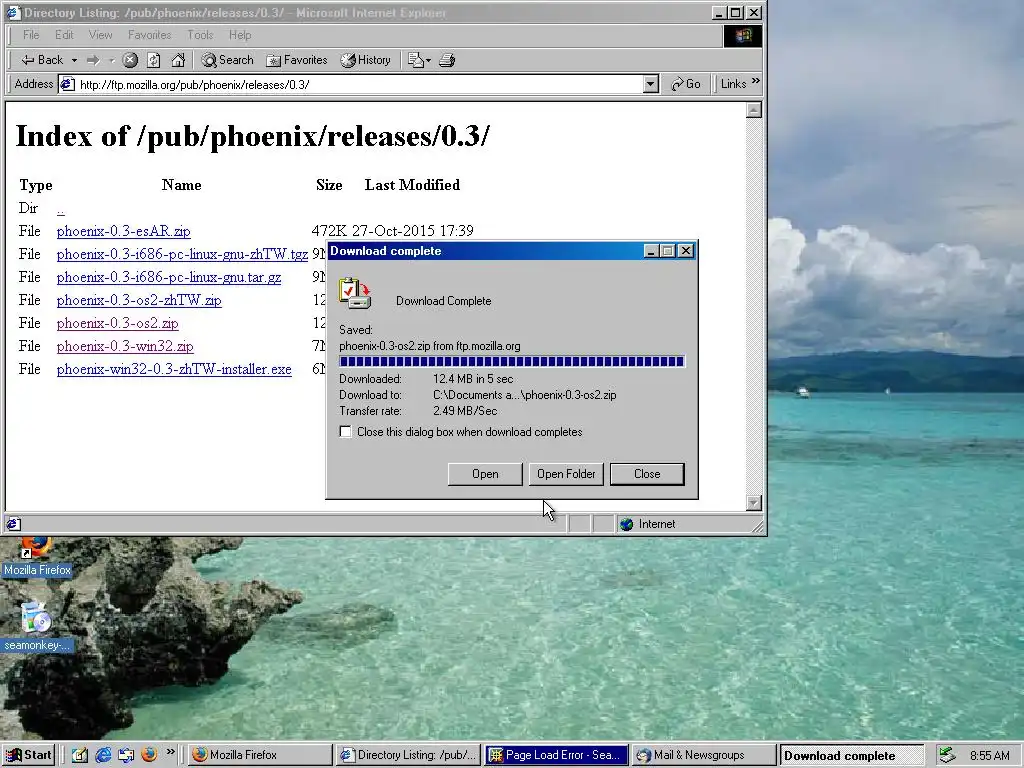Click the Internet zone icon in status bar
Screen dimensions: 1024x768
click(626, 524)
